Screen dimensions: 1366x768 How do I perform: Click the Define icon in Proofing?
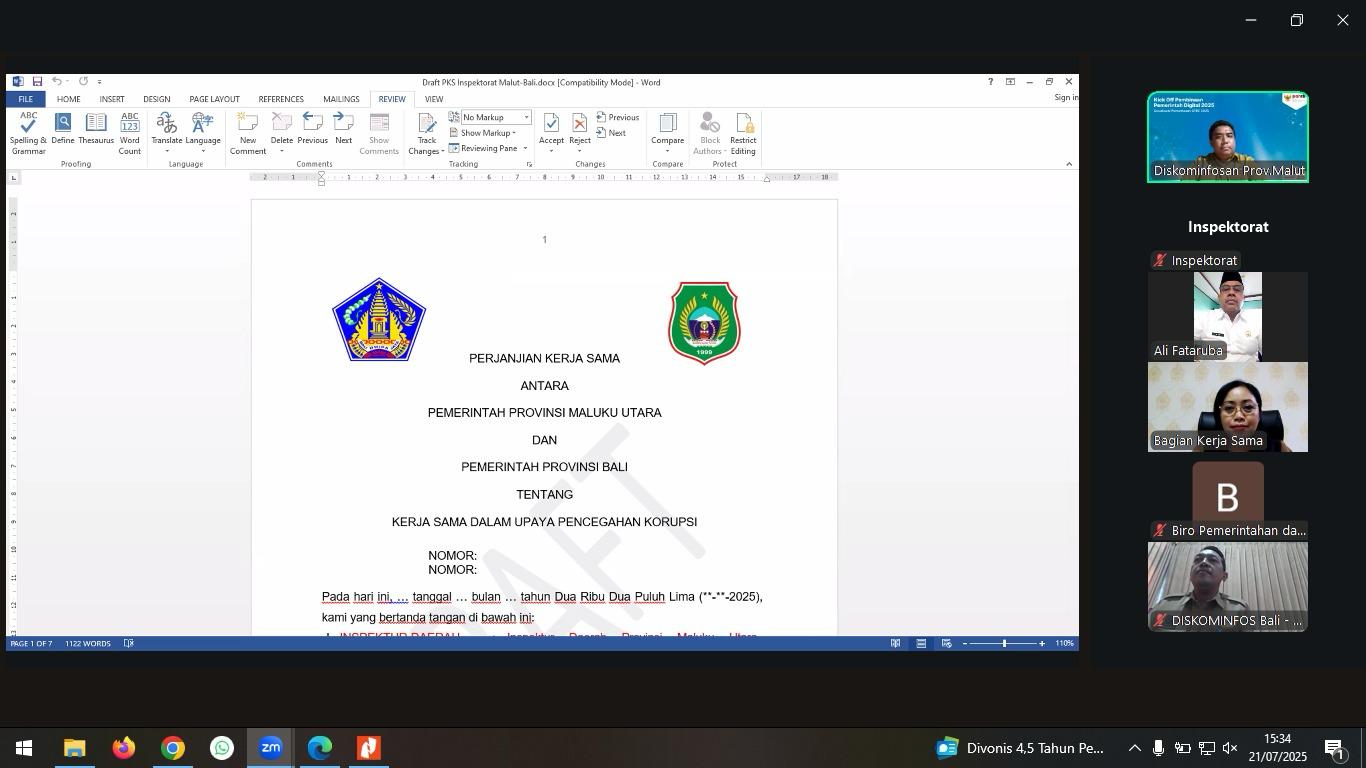pyautogui.click(x=63, y=133)
